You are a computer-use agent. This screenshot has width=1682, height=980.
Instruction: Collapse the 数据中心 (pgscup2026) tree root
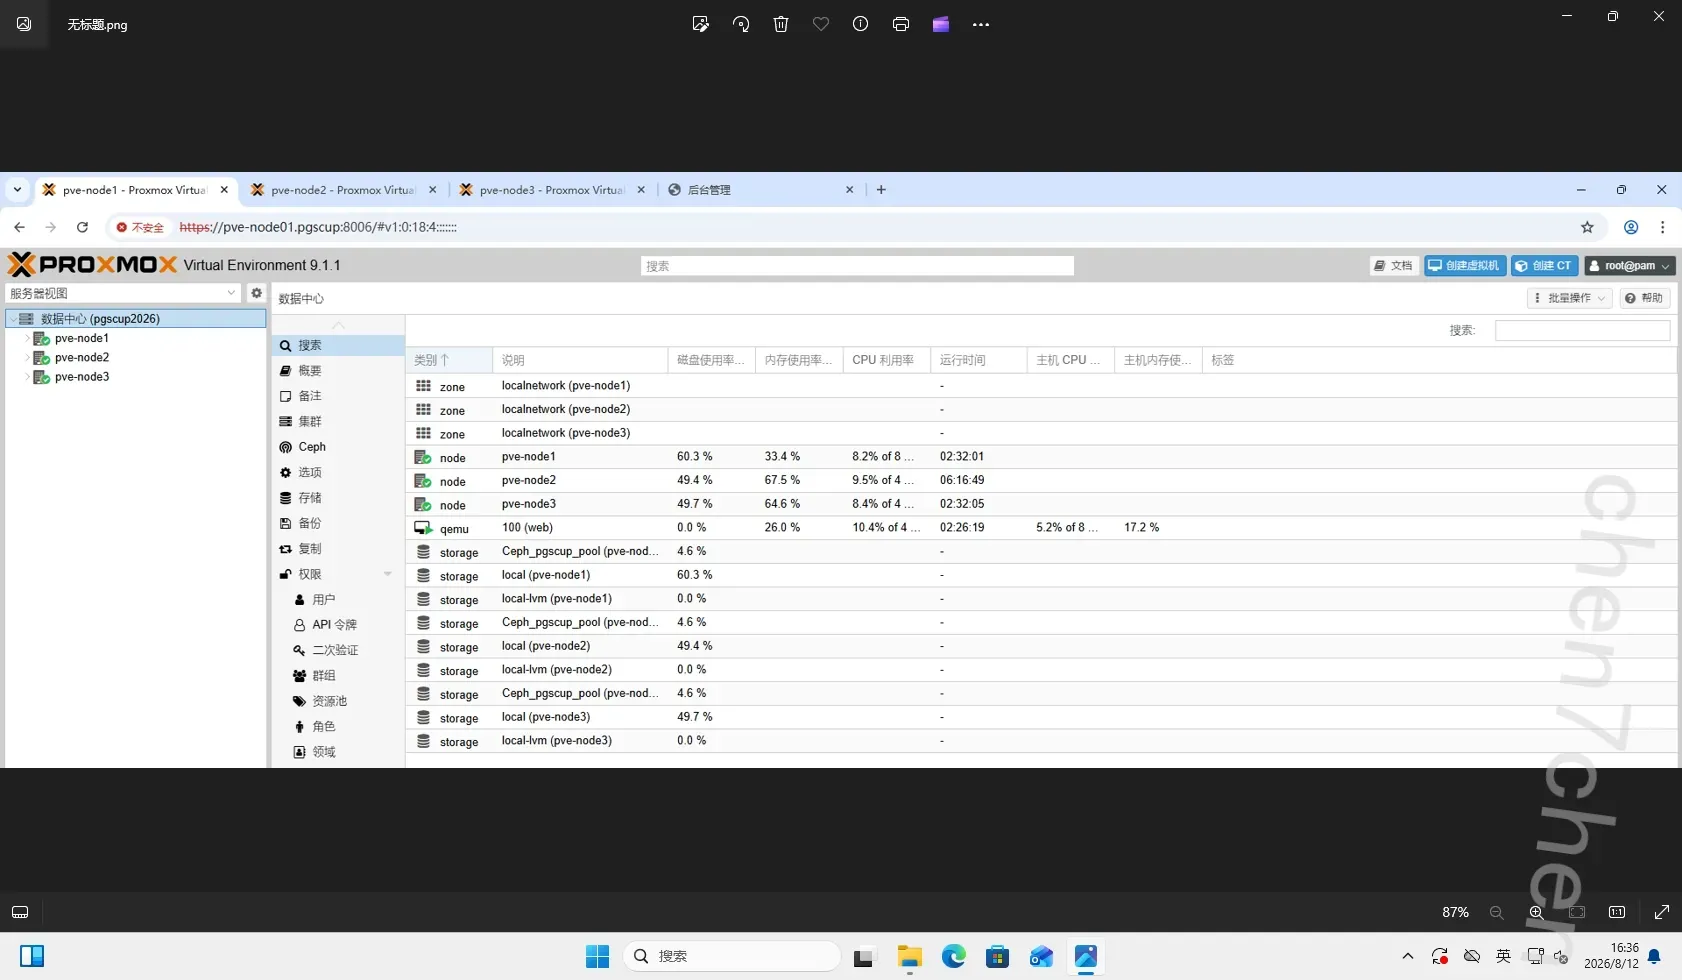coord(13,319)
